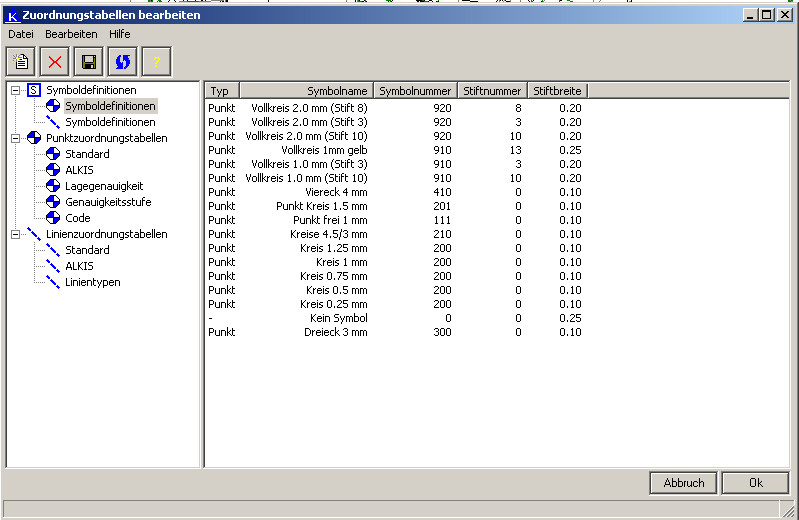Open the Hilfe menu
Viewport: 799px width, 520px height.
[120, 34]
